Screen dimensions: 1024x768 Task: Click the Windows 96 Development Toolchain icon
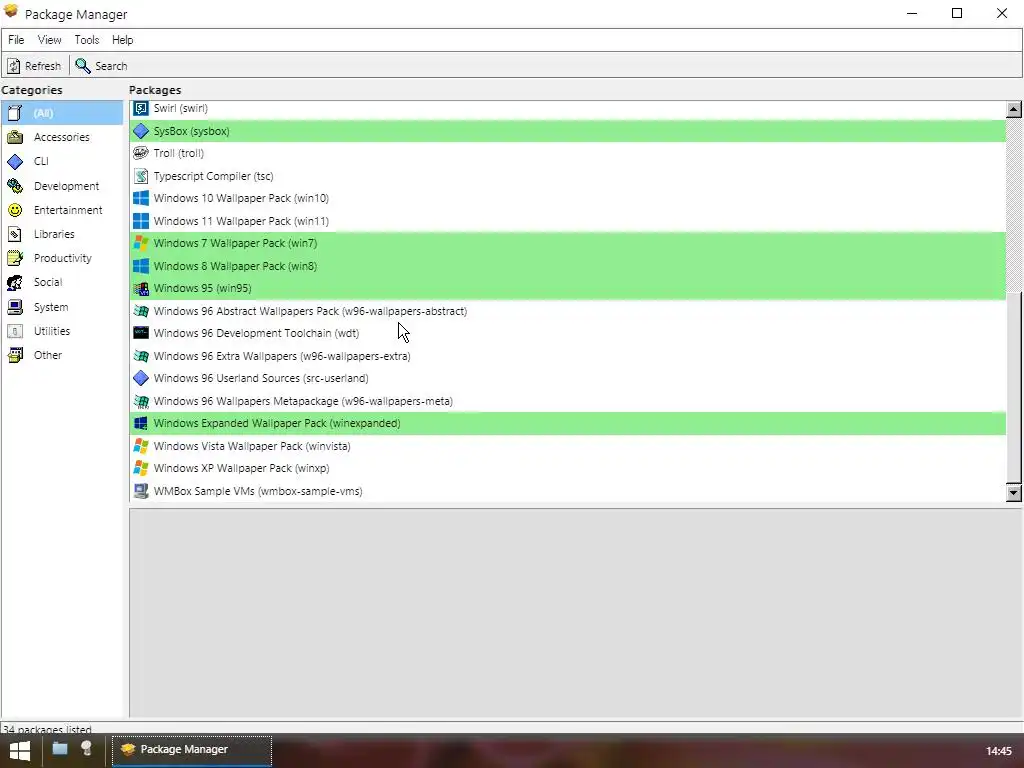point(140,333)
